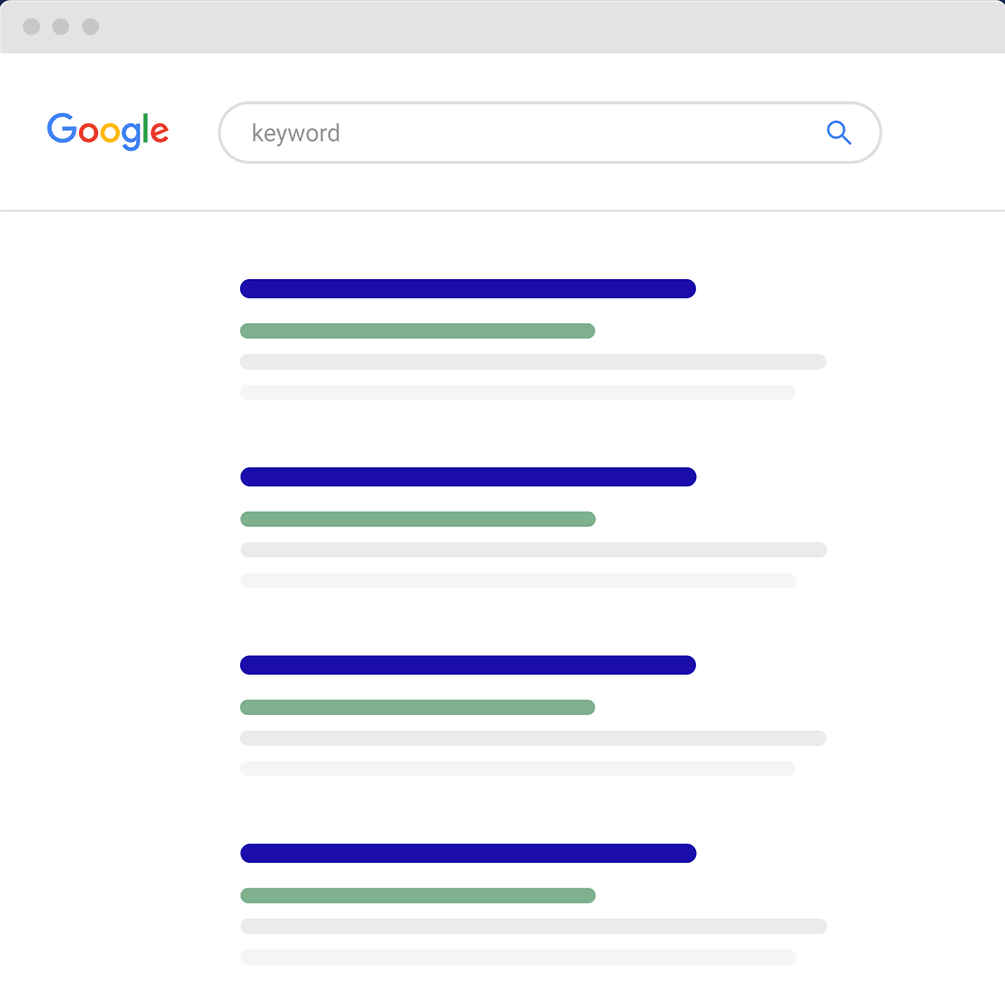
Task: Click the fourth result's lower gray description line
Action: 517,957
